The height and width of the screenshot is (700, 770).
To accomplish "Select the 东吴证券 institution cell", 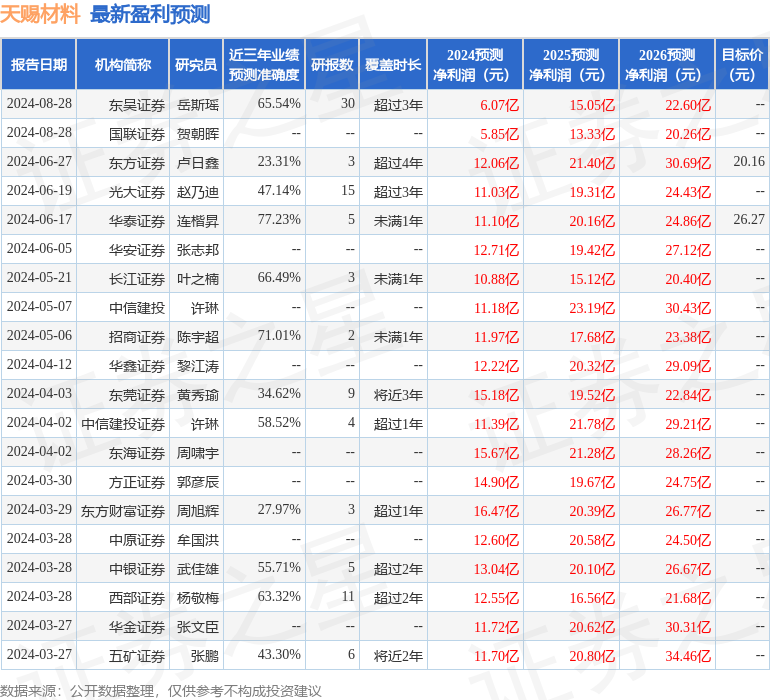I will (137, 105).
